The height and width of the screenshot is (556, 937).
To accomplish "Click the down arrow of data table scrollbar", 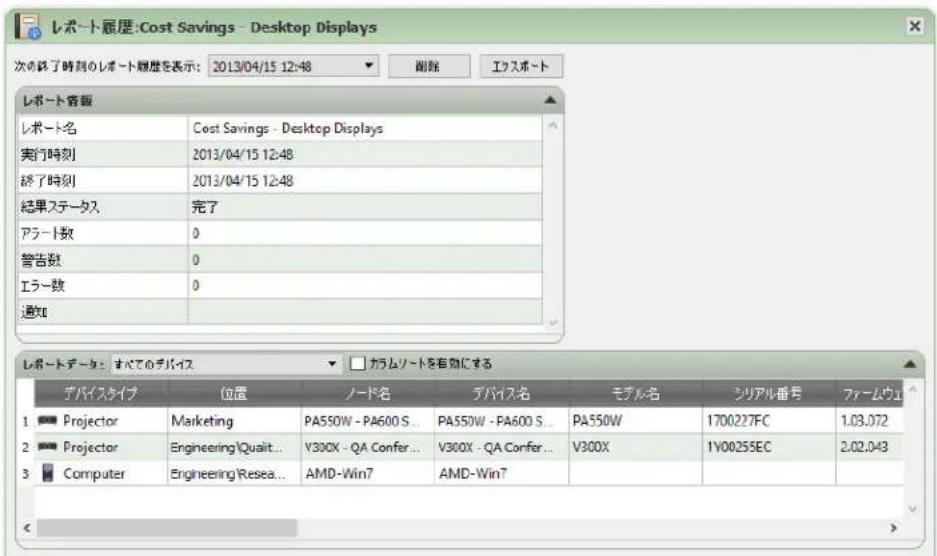I will coord(912,509).
